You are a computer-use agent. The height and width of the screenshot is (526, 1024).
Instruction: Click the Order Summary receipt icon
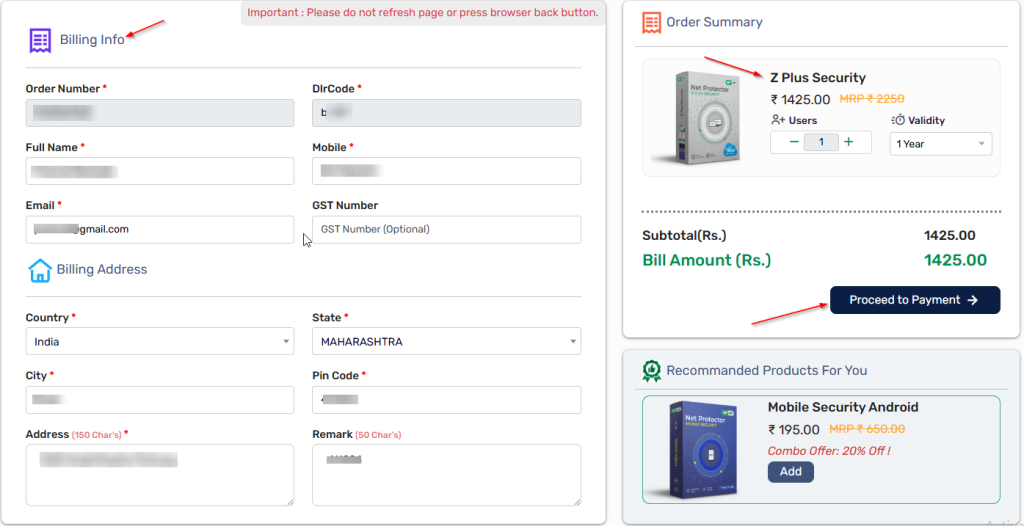[652, 22]
